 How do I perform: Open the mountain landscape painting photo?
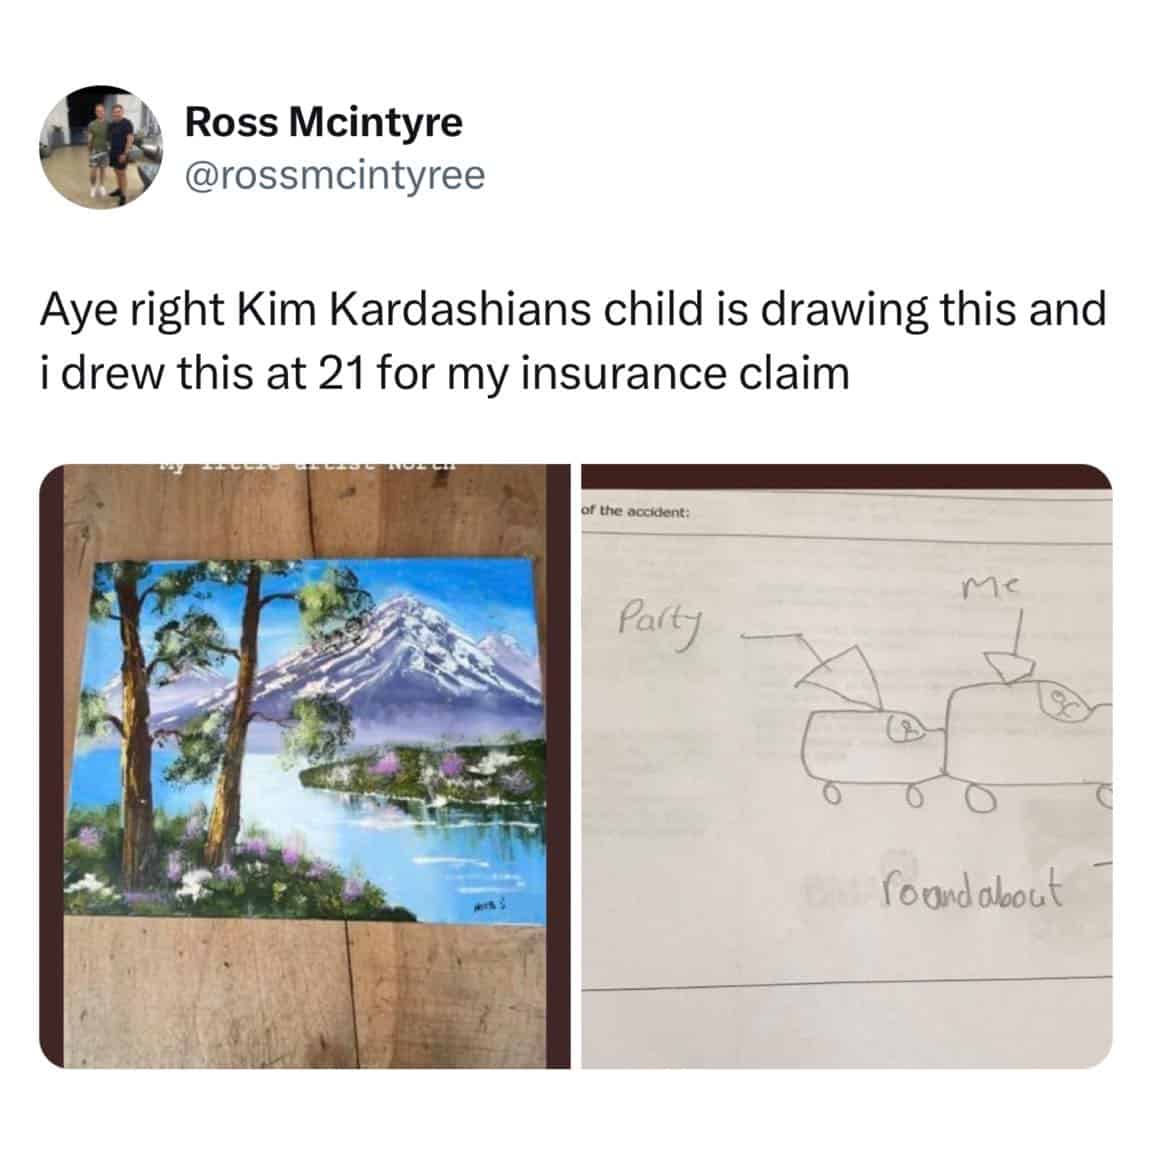pyautogui.click(x=304, y=766)
